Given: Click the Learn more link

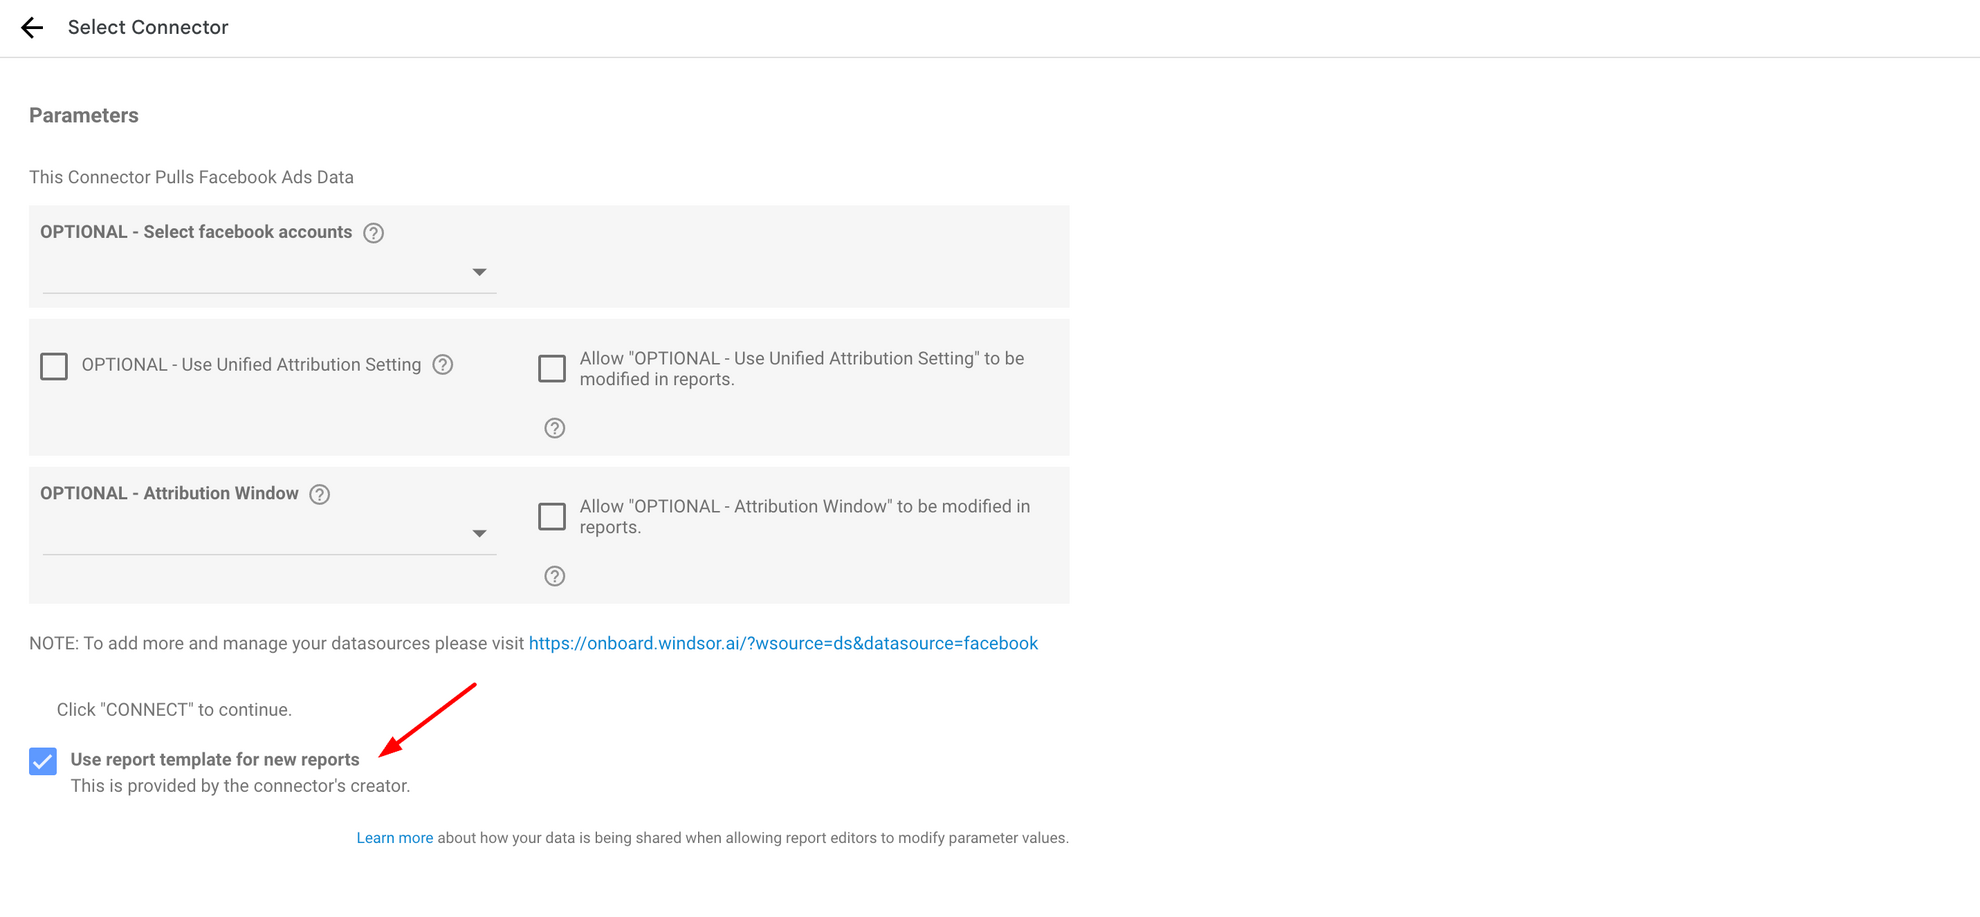Looking at the screenshot, I should coord(395,838).
